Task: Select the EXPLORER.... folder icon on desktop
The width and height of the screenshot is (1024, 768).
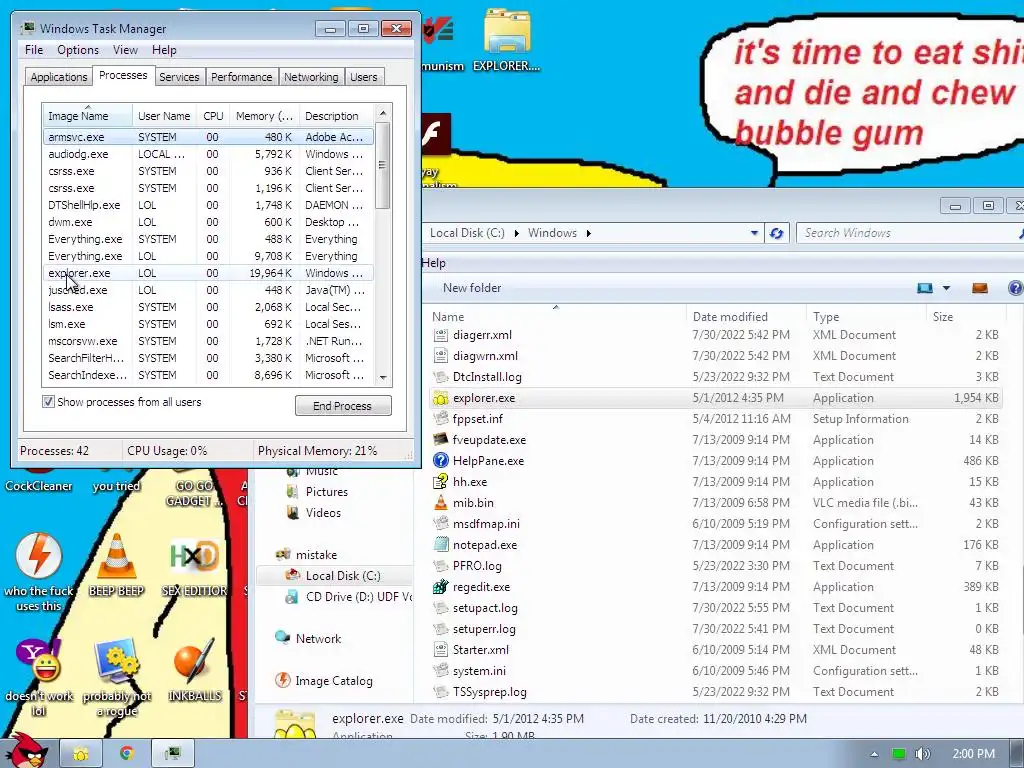Action: (506, 39)
